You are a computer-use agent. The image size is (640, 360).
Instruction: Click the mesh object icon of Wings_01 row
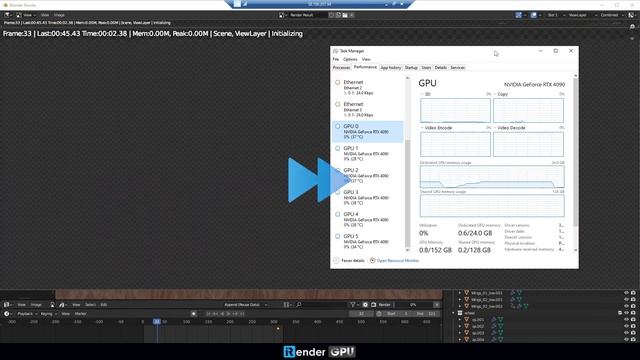click(x=467, y=293)
